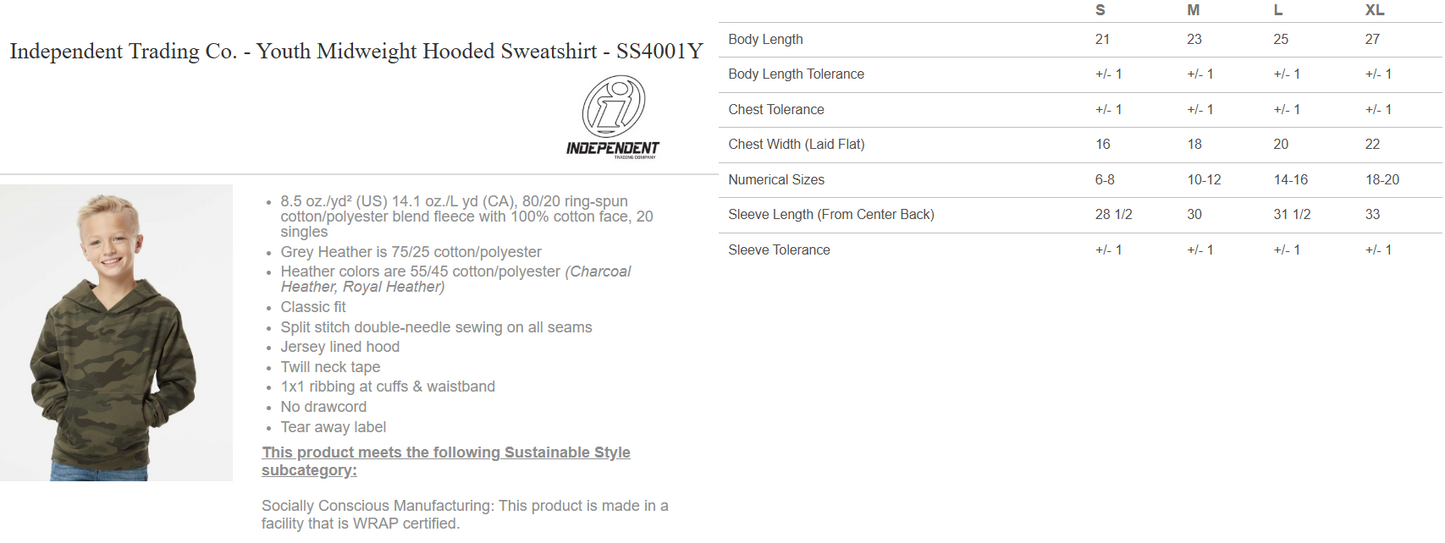This screenshot has width=1445, height=543.
Task: Click the Socially Conscious Manufacturing paragraph
Action: coord(465,514)
